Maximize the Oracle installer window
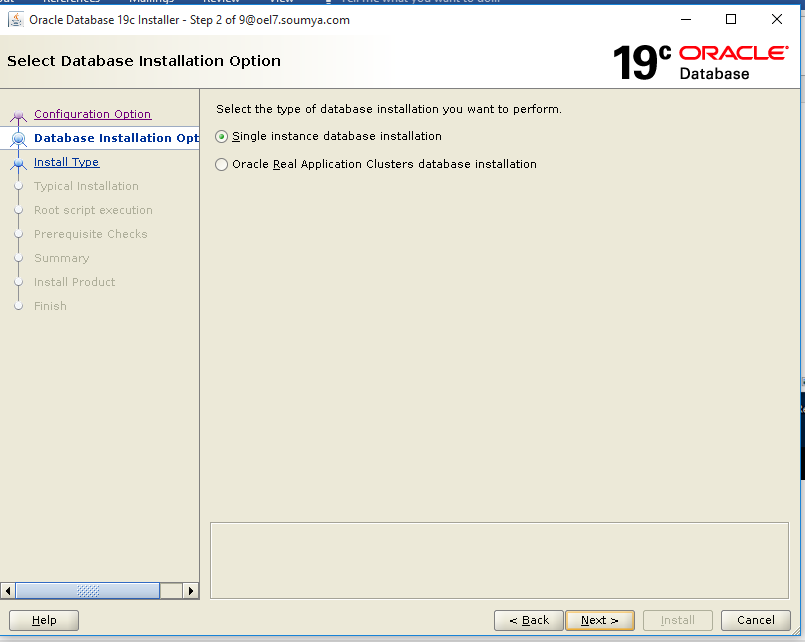Image resolution: width=805 pixels, height=642 pixels. click(731, 20)
